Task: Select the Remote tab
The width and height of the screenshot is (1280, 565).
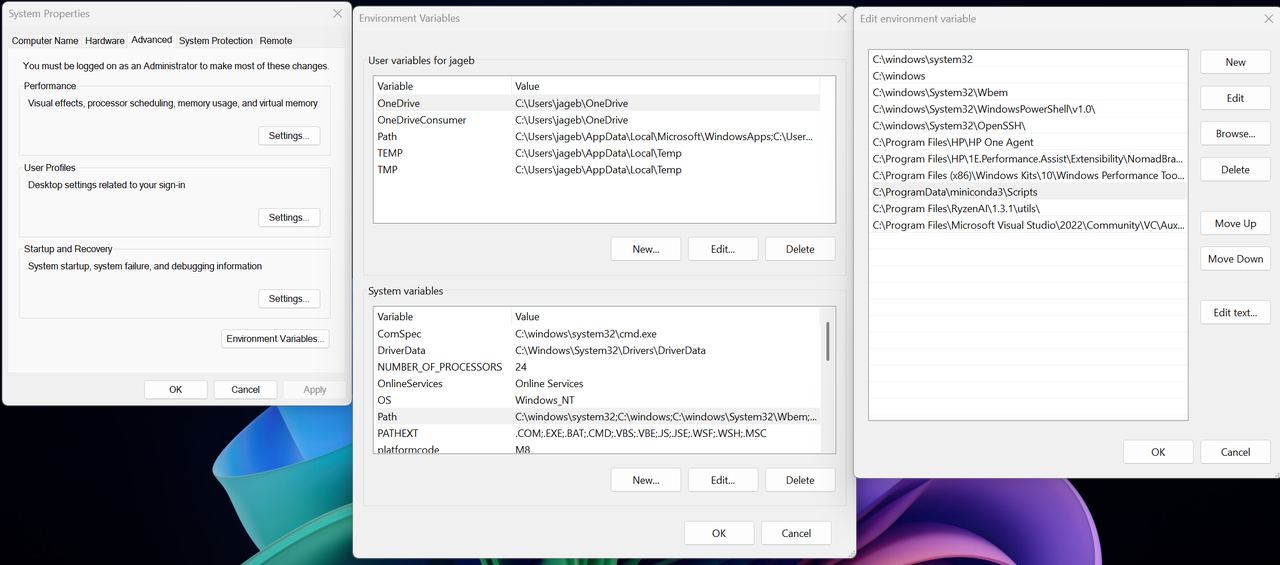Action: click(x=276, y=41)
